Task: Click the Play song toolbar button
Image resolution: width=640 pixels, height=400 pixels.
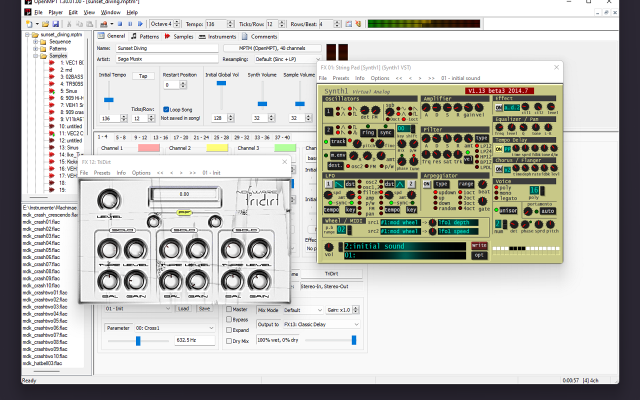Action: [140, 24]
